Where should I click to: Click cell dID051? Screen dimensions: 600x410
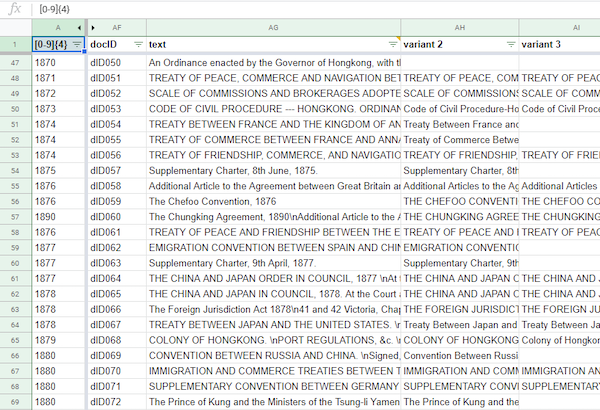[x=117, y=78]
